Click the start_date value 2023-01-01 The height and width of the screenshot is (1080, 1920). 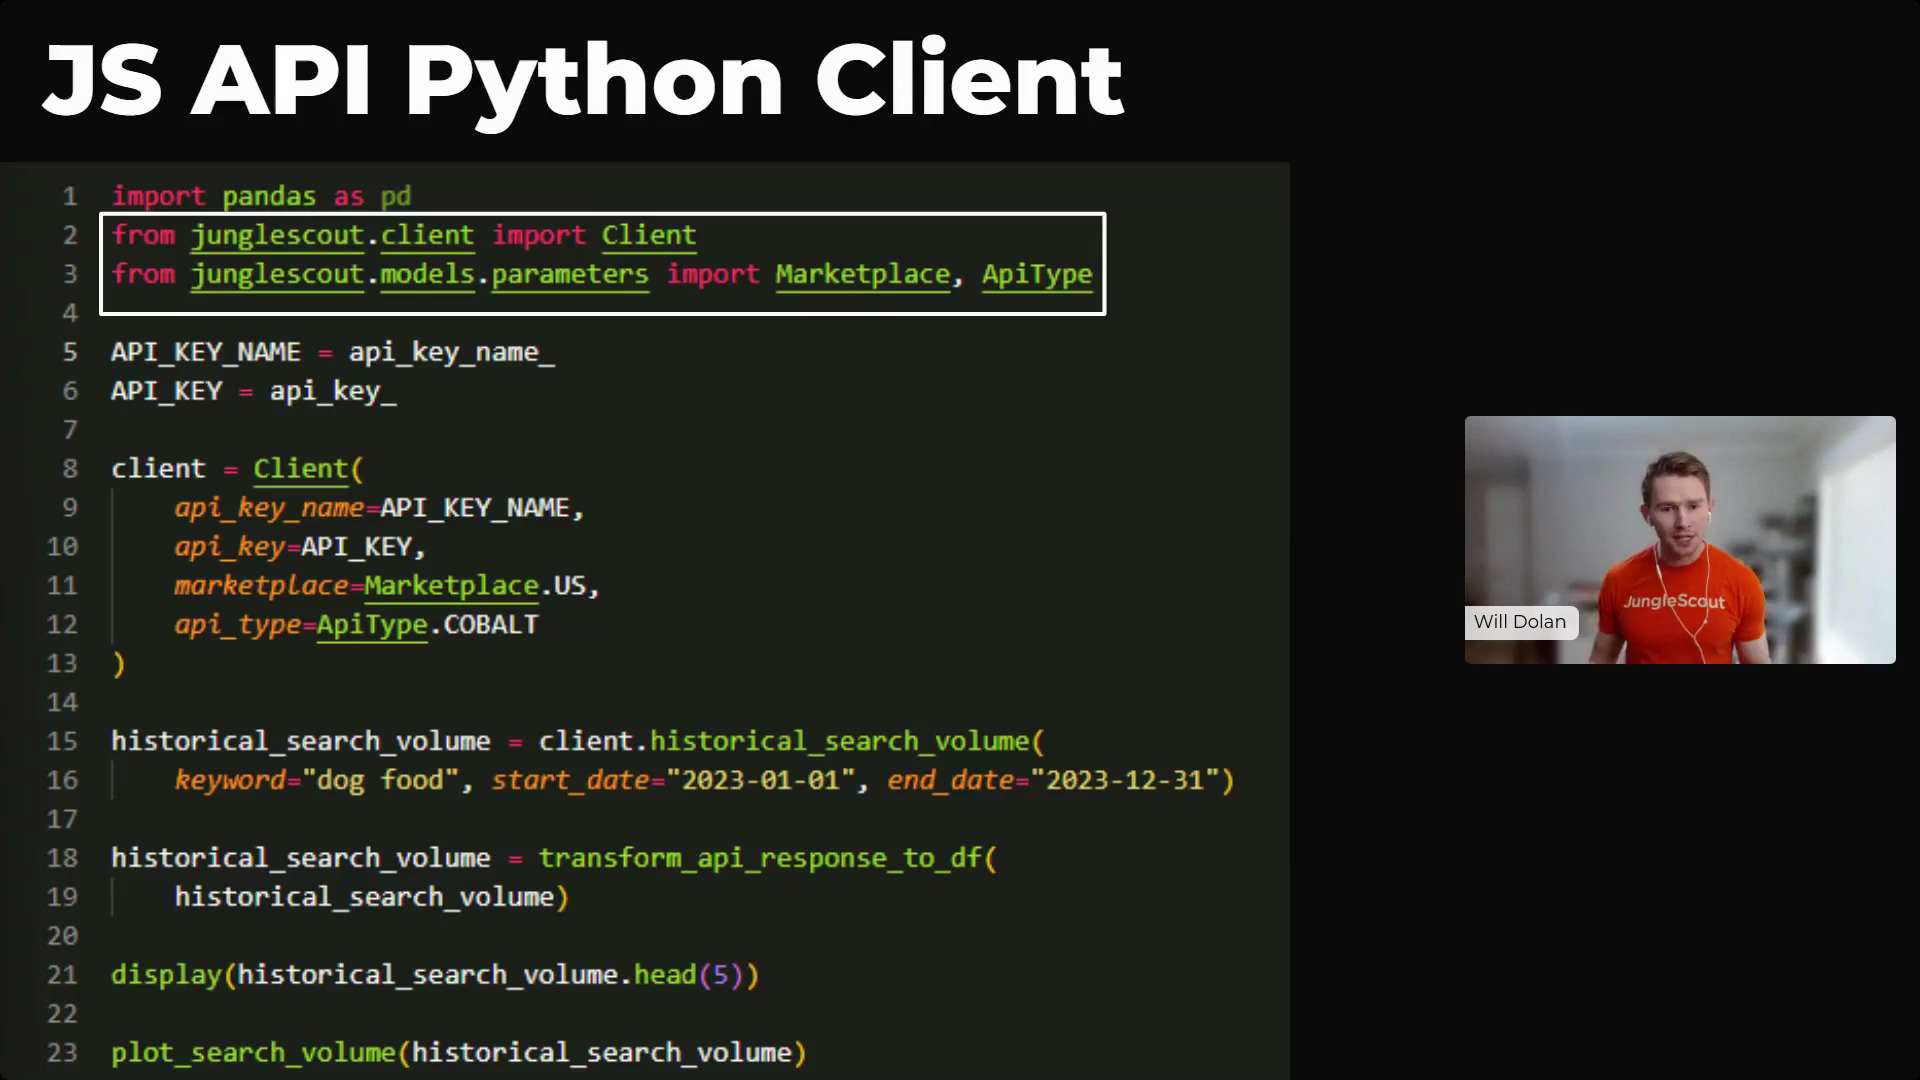(764, 780)
